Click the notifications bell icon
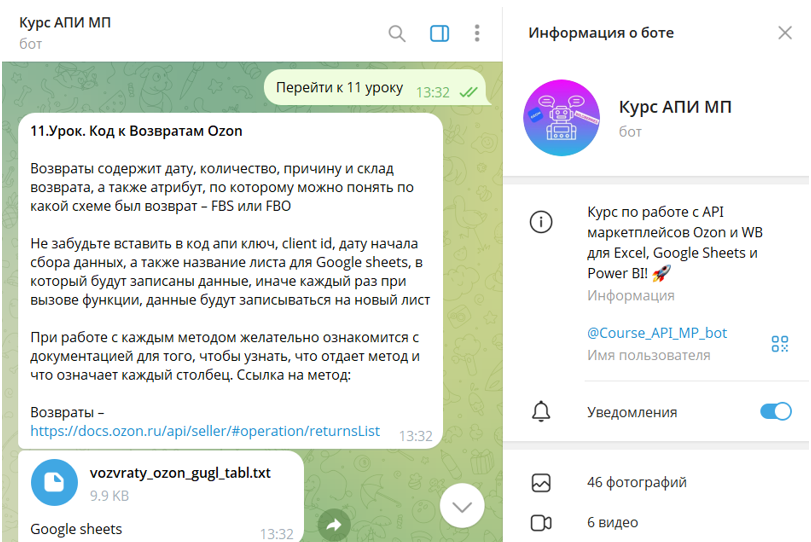 click(x=541, y=412)
